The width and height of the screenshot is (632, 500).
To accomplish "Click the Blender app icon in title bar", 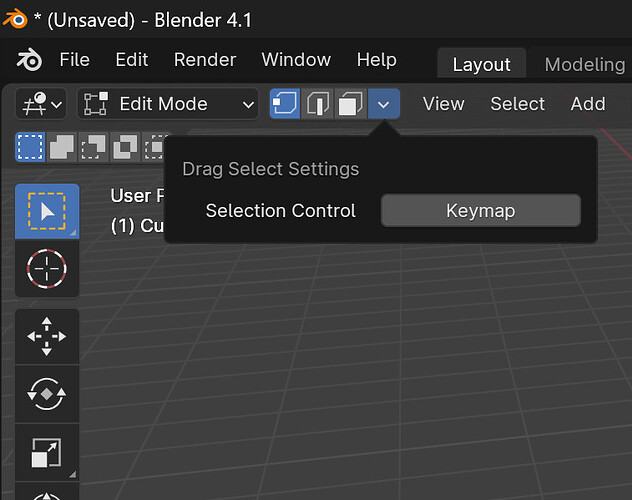I will point(15,19).
